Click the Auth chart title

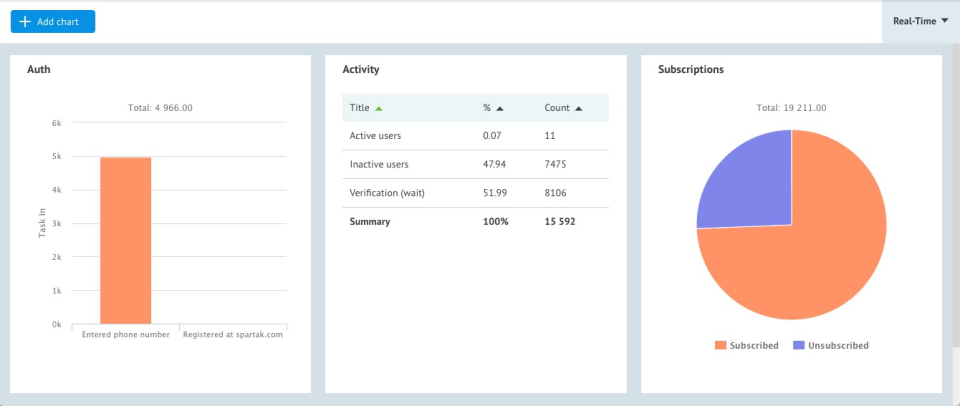coord(39,70)
